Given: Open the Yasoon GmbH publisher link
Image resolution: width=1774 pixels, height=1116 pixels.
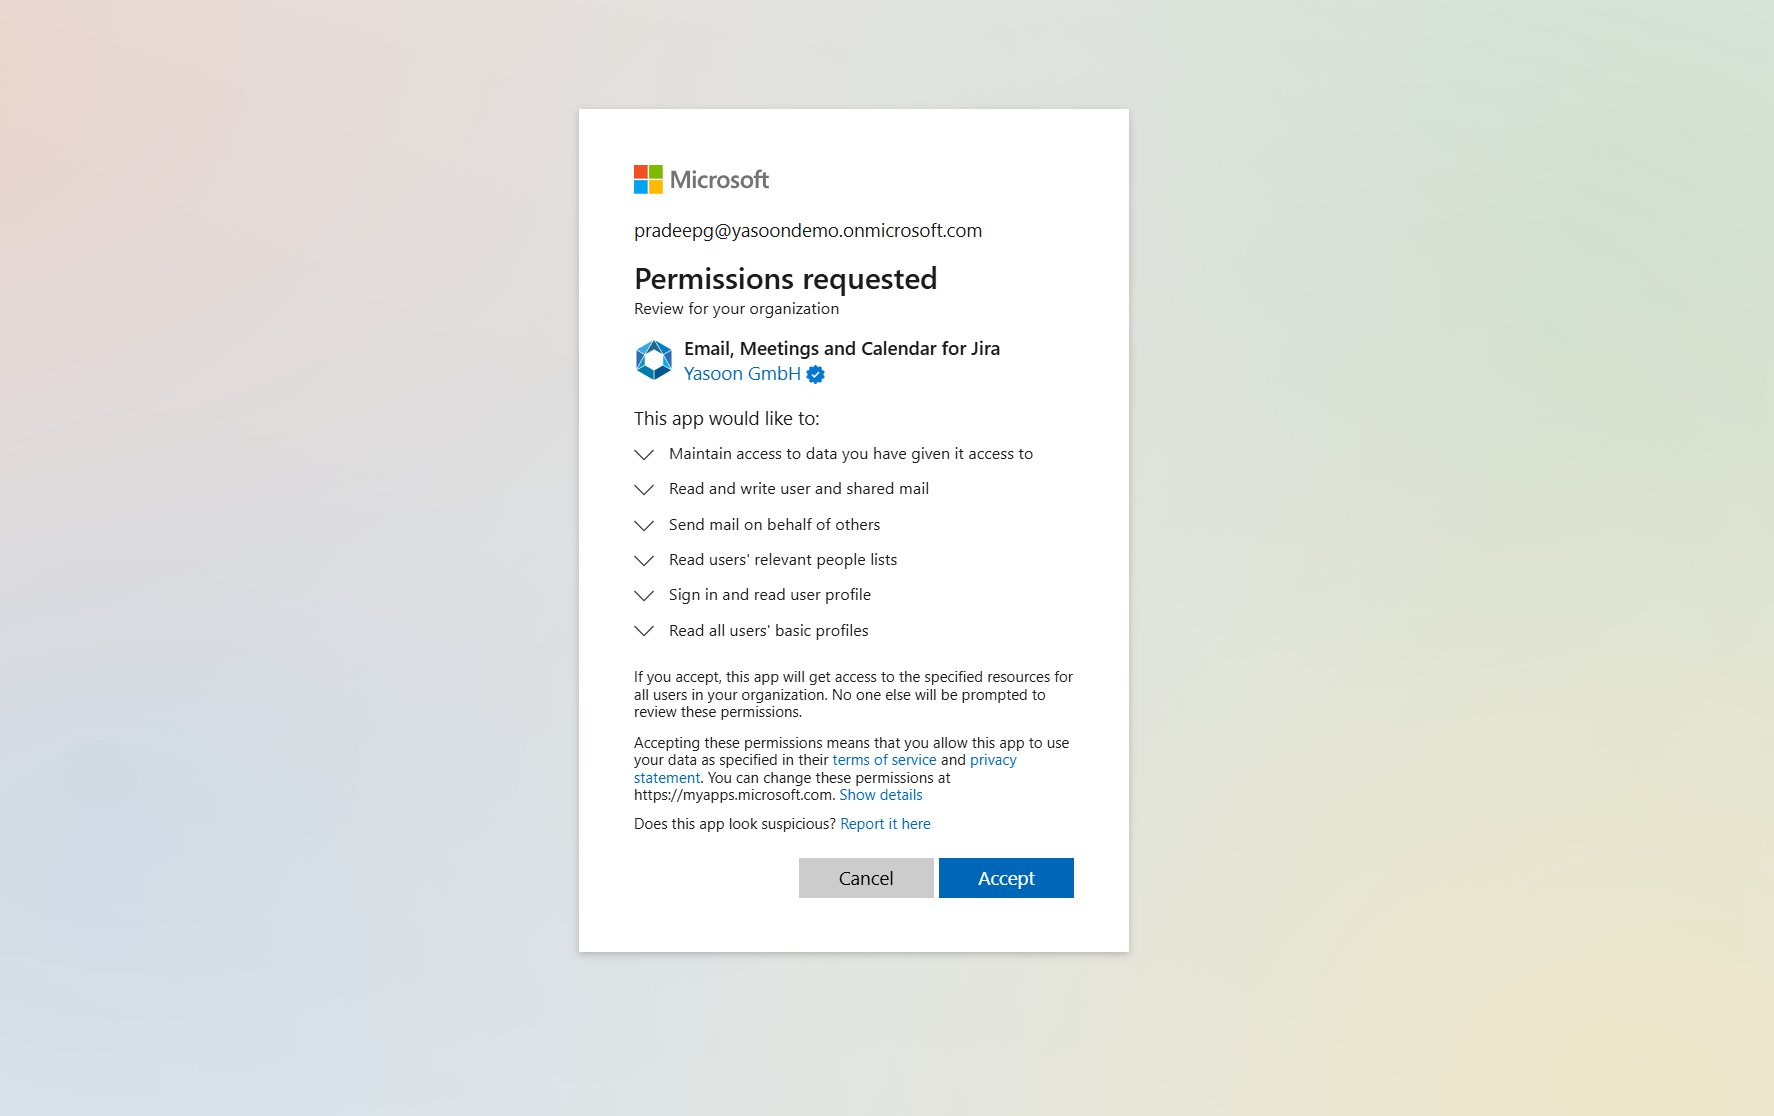Looking at the screenshot, I should (742, 374).
